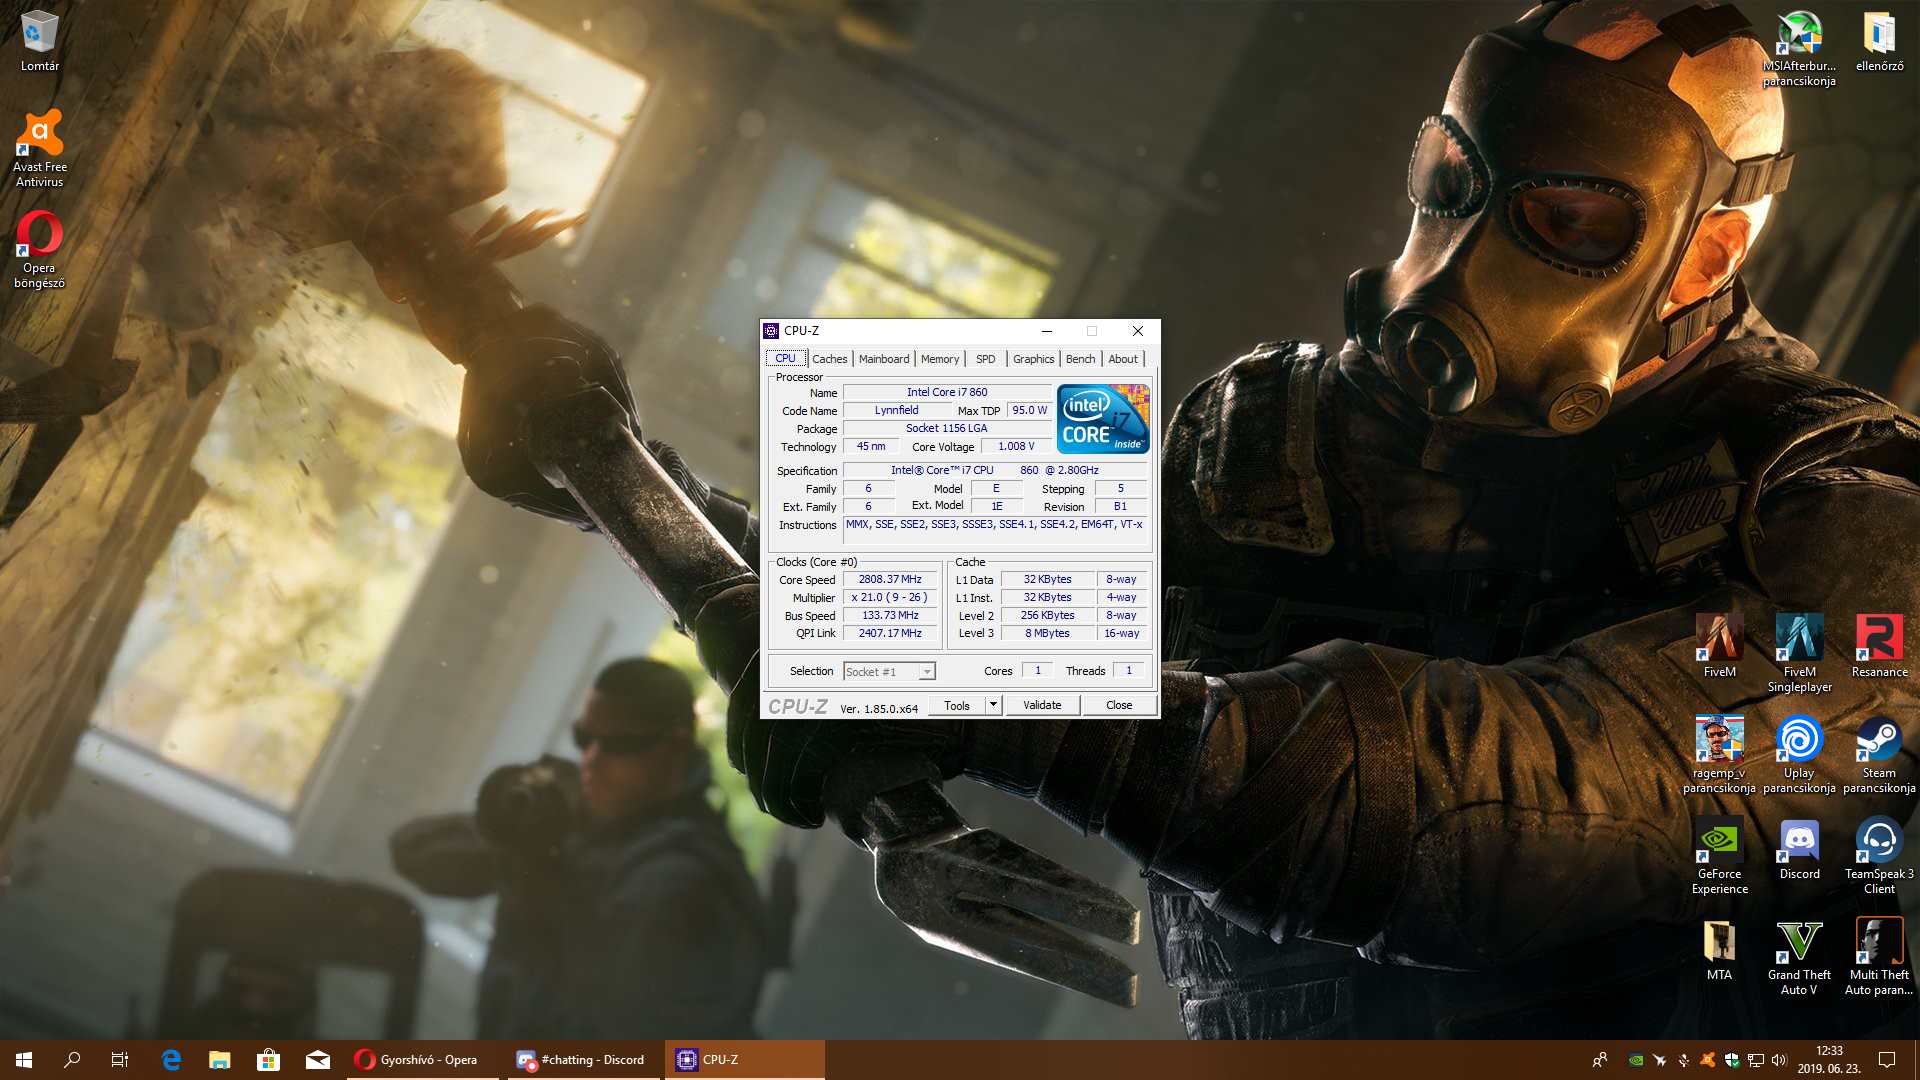The height and width of the screenshot is (1080, 1920).
Task: Select the ragemp_v desktop shortcut
Action: coord(1719,755)
